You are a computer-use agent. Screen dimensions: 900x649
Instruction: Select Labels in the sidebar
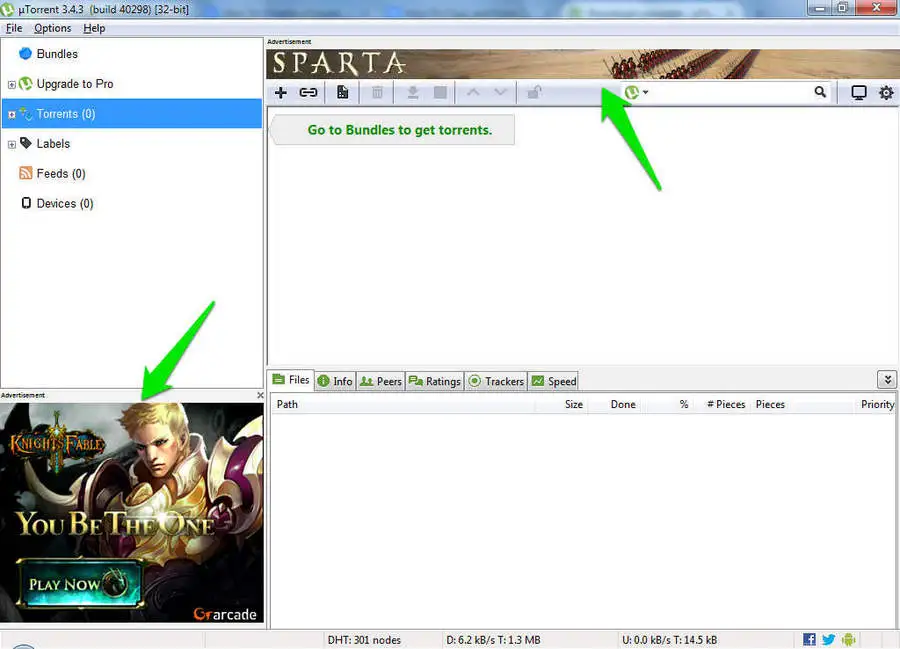tap(53, 143)
